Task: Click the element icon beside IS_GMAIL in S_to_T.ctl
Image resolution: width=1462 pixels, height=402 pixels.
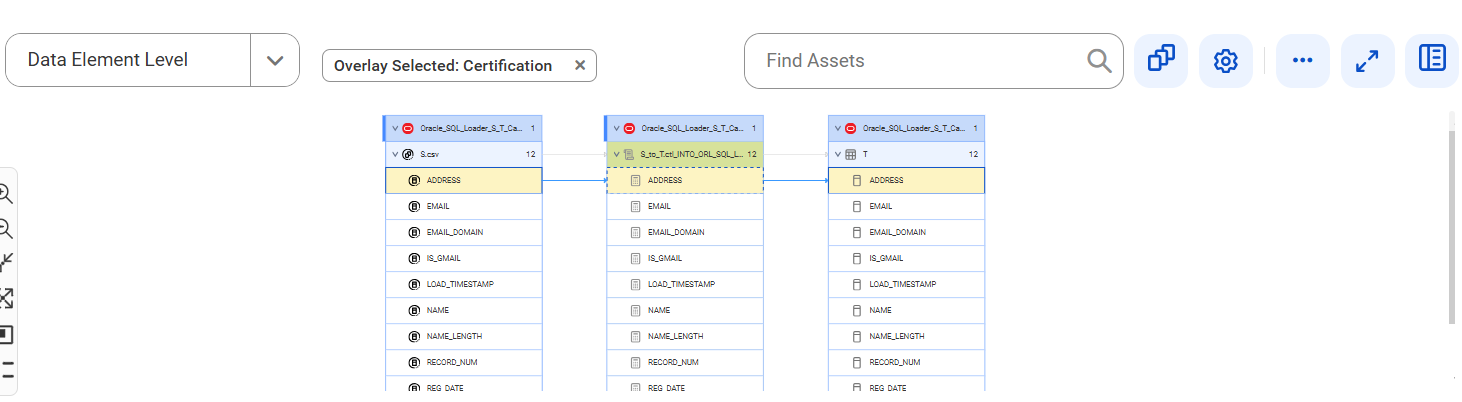Action: pyautogui.click(x=635, y=258)
